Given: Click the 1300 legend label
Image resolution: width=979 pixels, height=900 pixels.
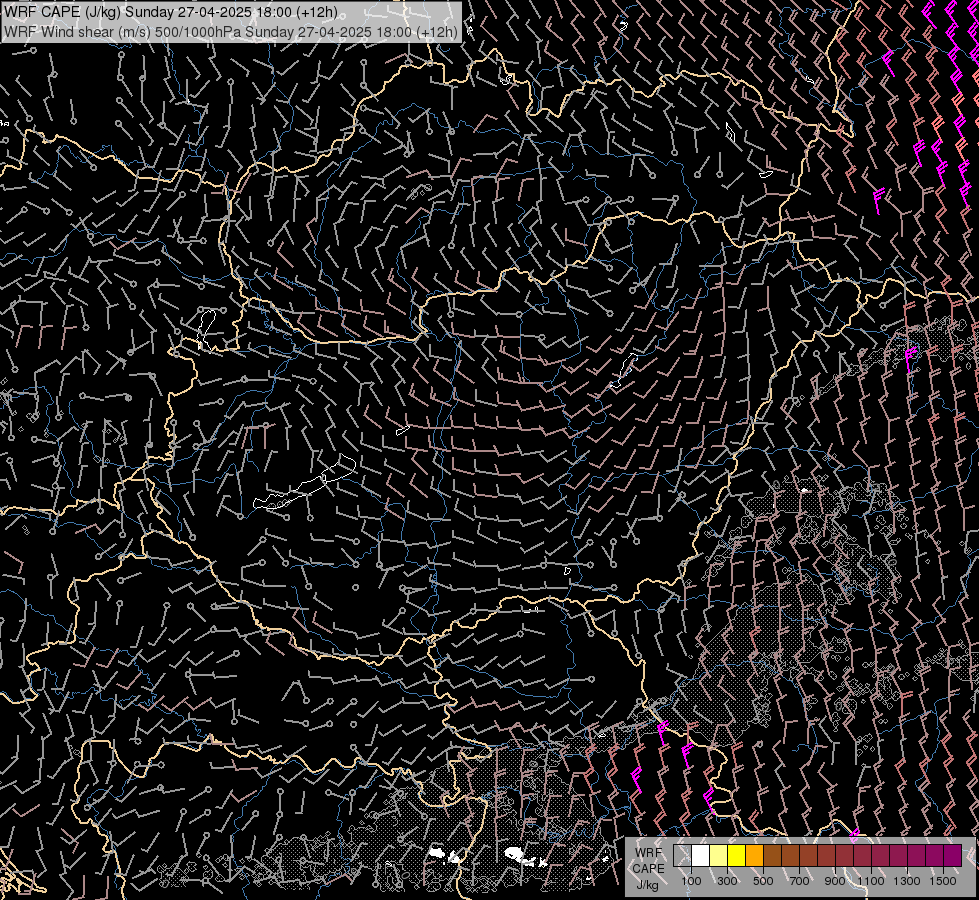Looking at the screenshot, I should [x=907, y=881].
